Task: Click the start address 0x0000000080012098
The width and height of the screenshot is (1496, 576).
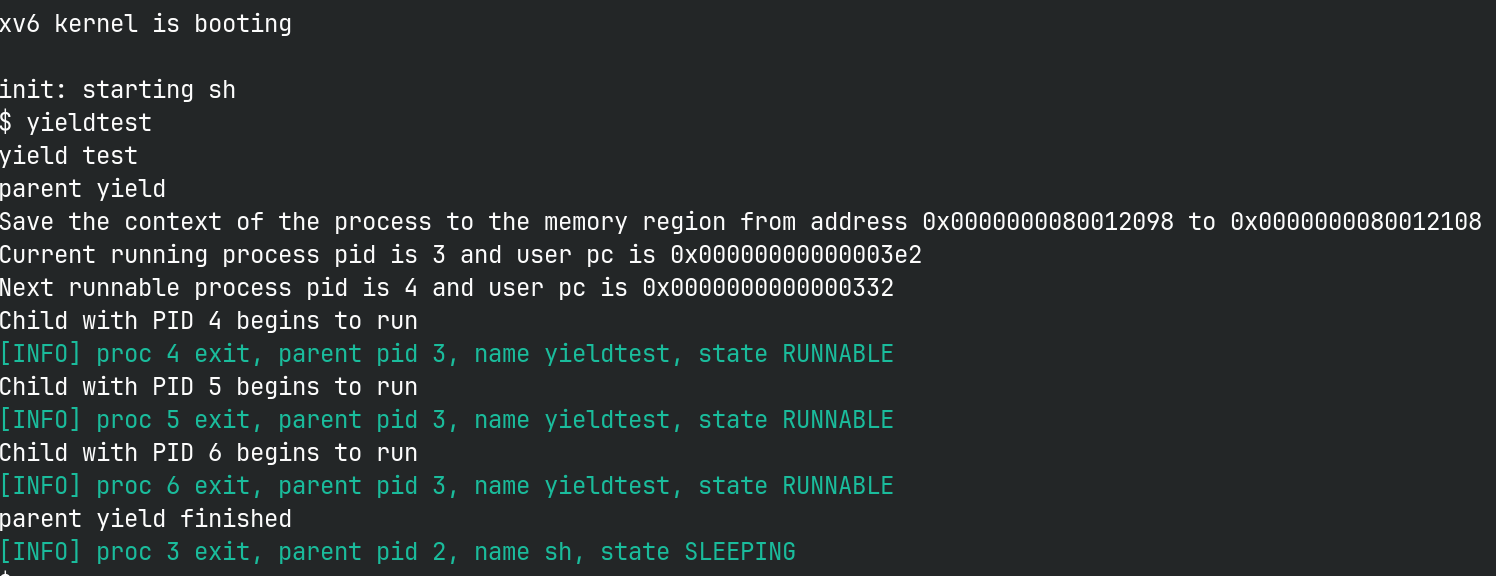Action: coord(1048,222)
